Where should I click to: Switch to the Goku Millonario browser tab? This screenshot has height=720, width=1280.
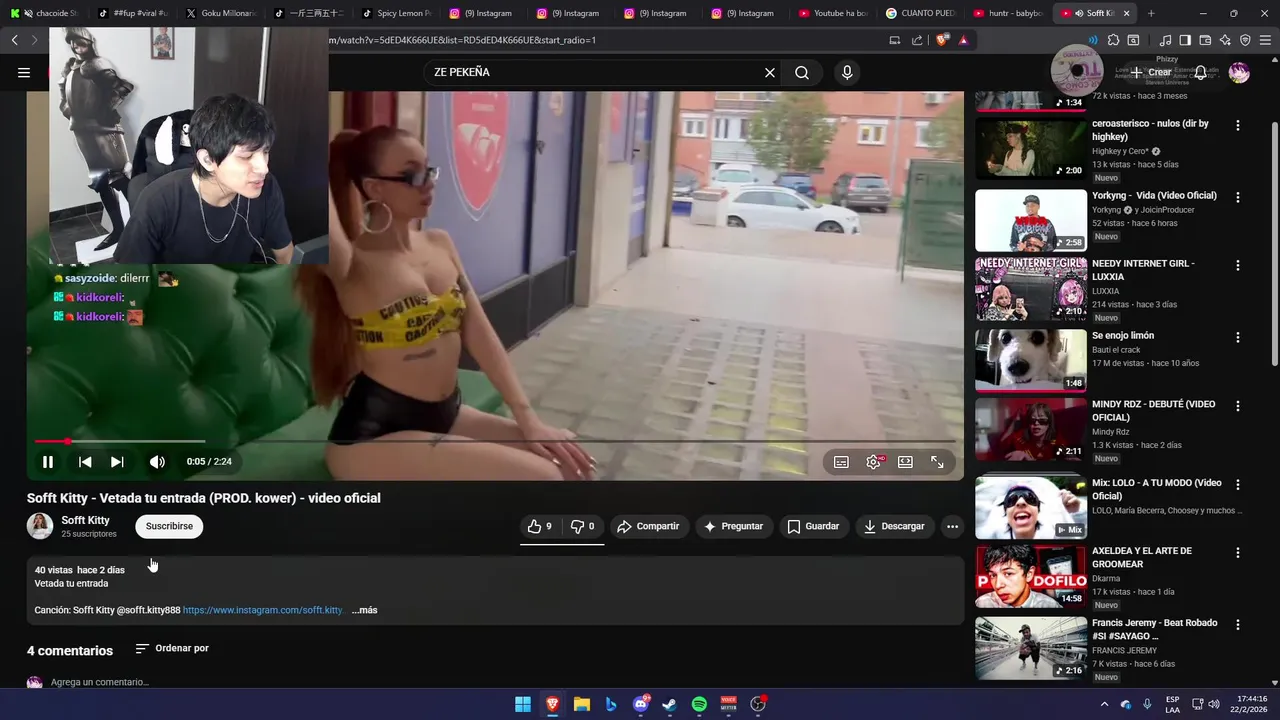point(220,13)
